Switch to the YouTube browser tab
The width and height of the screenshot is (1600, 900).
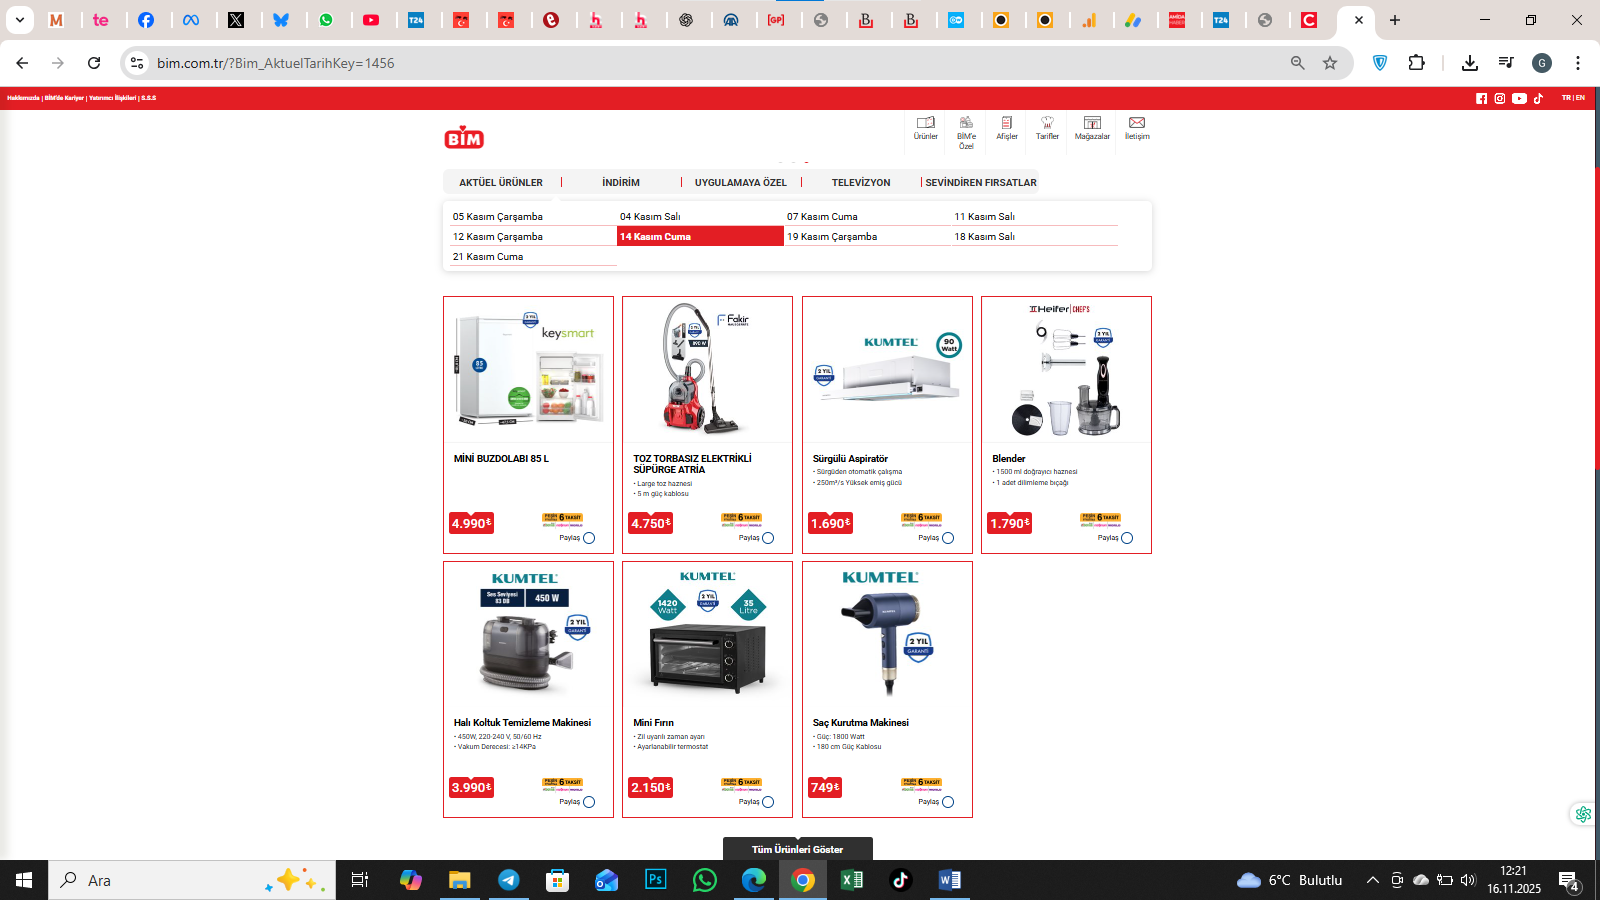click(371, 20)
